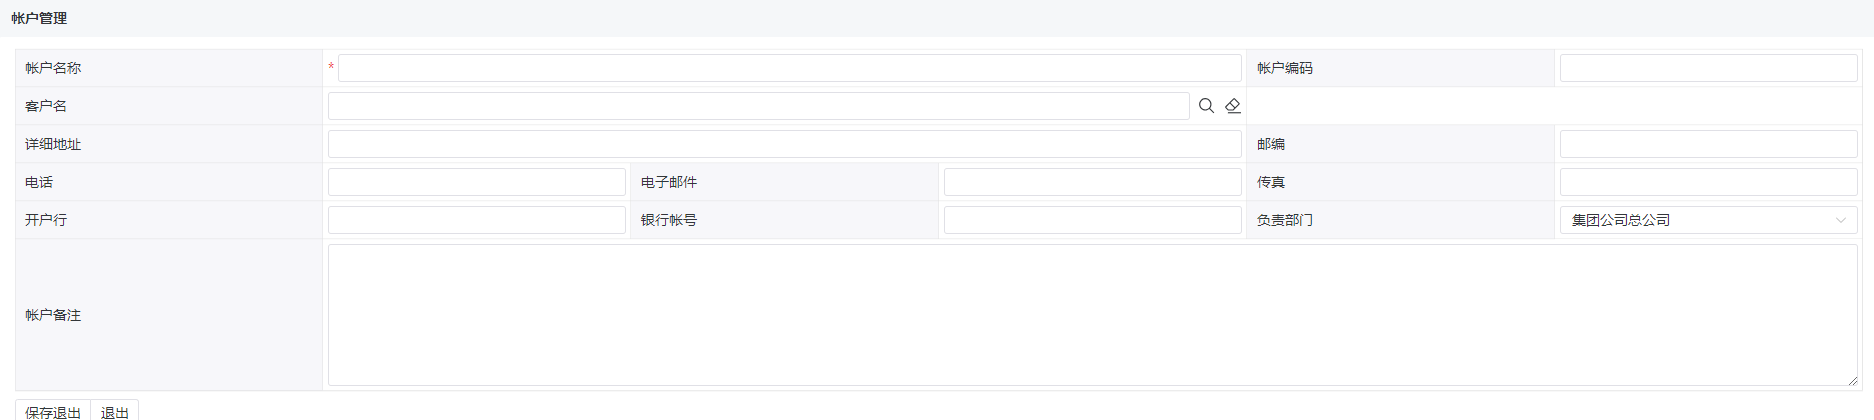Focus the 帐户编码 input field
Image resolution: width=1874 pixels, height=420 pixels.
point(1708,68)
